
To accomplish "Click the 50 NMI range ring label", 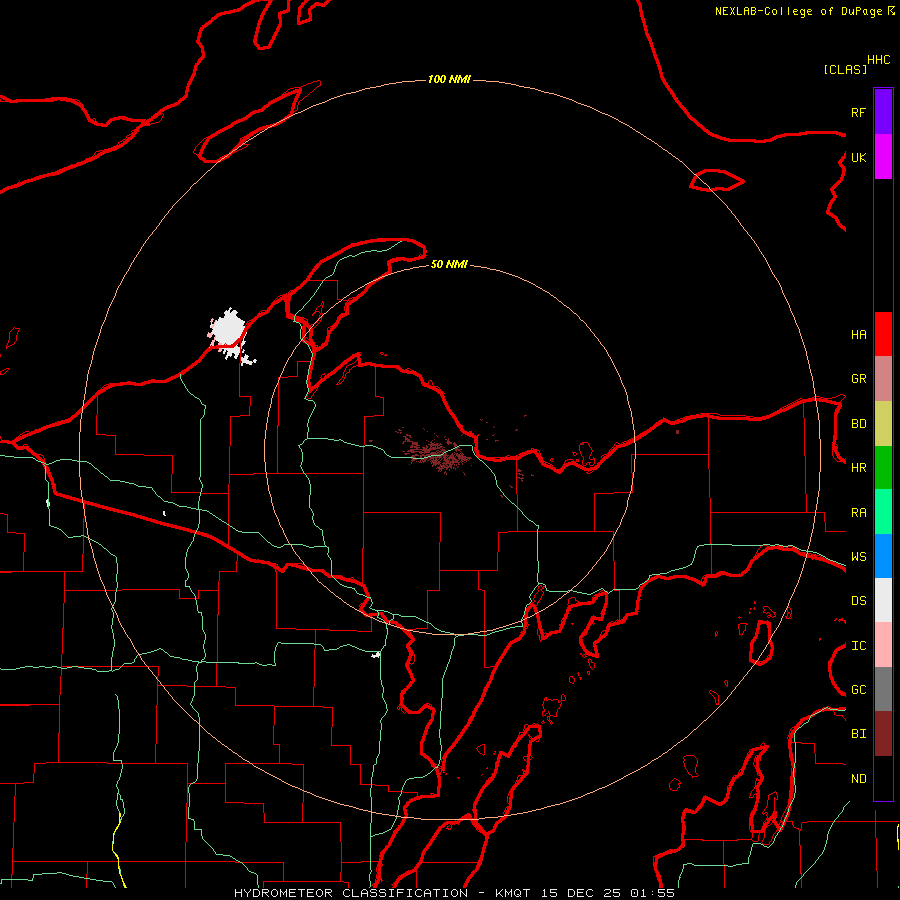I will tap(449, 265).
